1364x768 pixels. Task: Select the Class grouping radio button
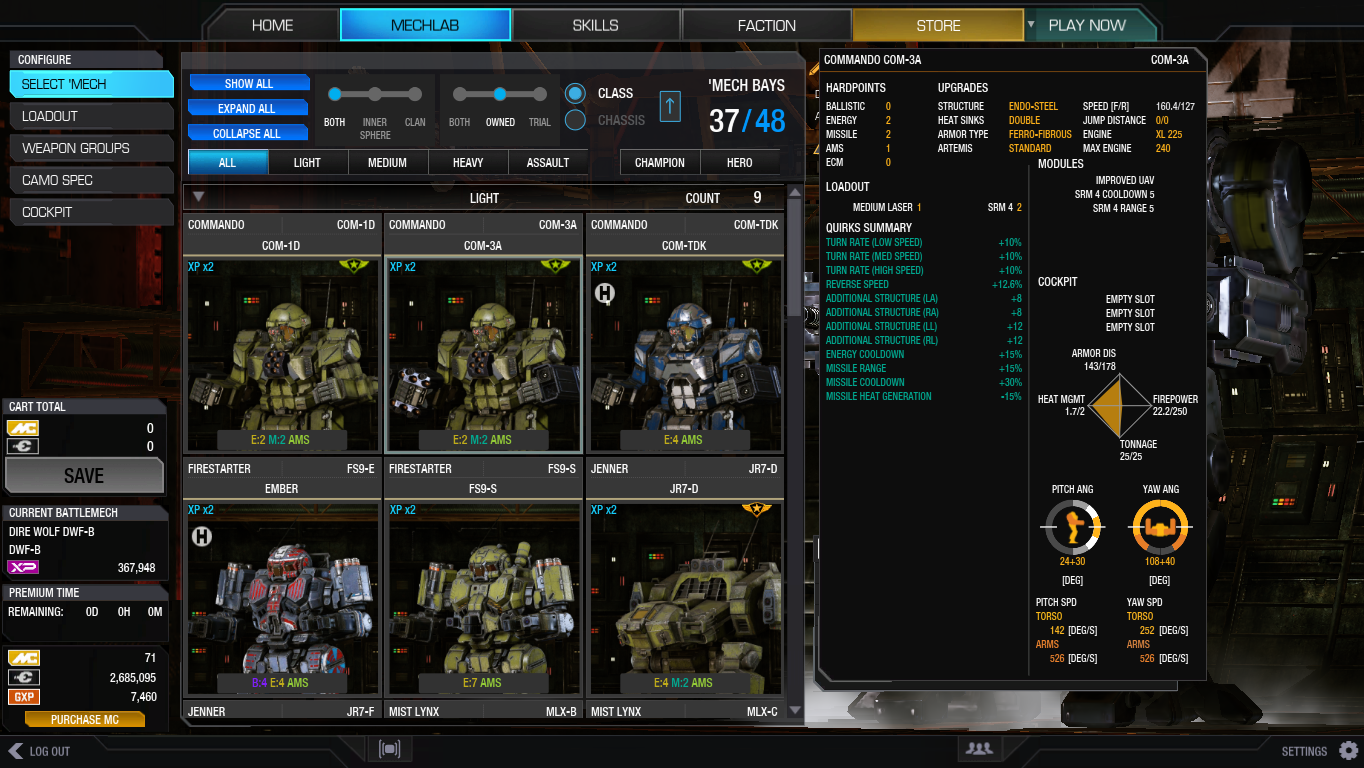point(575,94)
